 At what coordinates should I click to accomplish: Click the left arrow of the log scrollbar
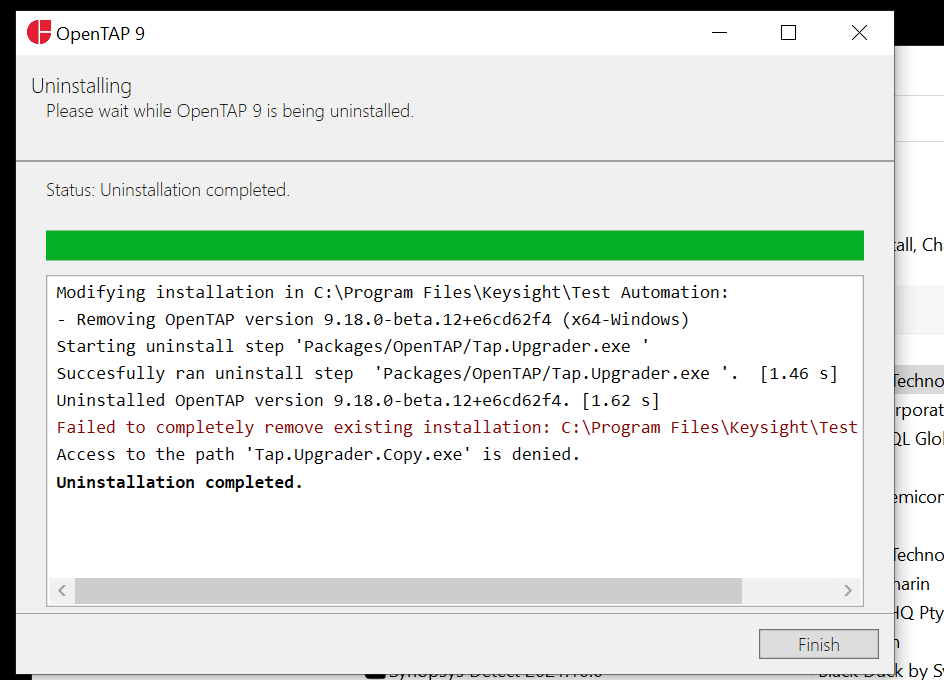[61, 590]
